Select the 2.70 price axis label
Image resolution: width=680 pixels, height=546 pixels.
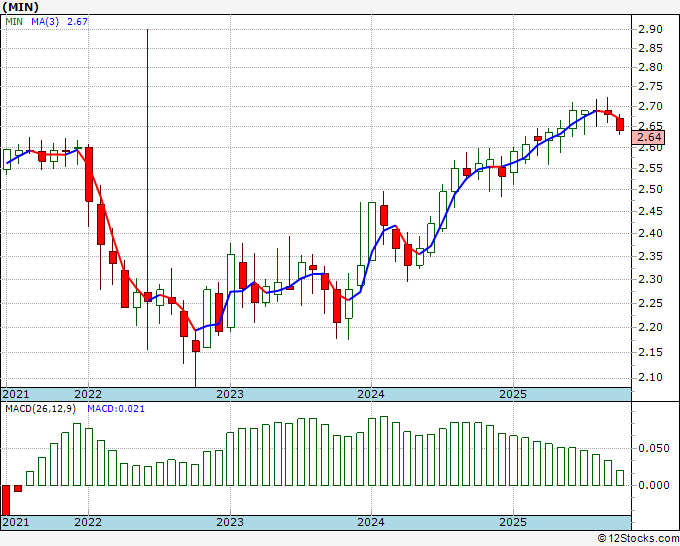point(650,106)
